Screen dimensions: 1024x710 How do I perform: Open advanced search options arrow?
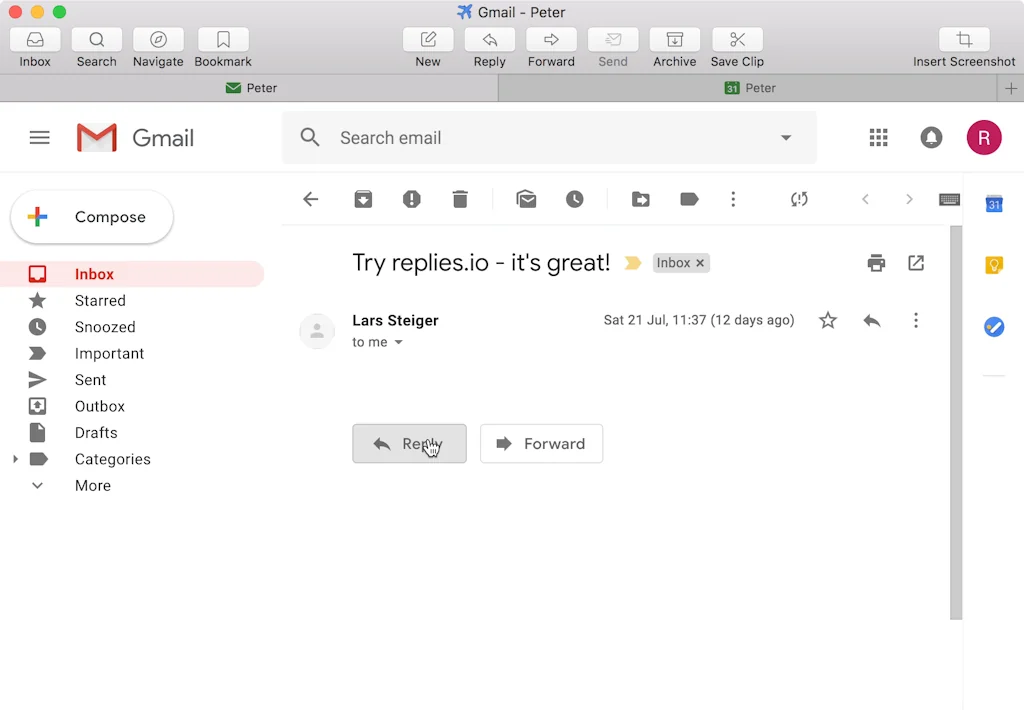pos(786,137)
